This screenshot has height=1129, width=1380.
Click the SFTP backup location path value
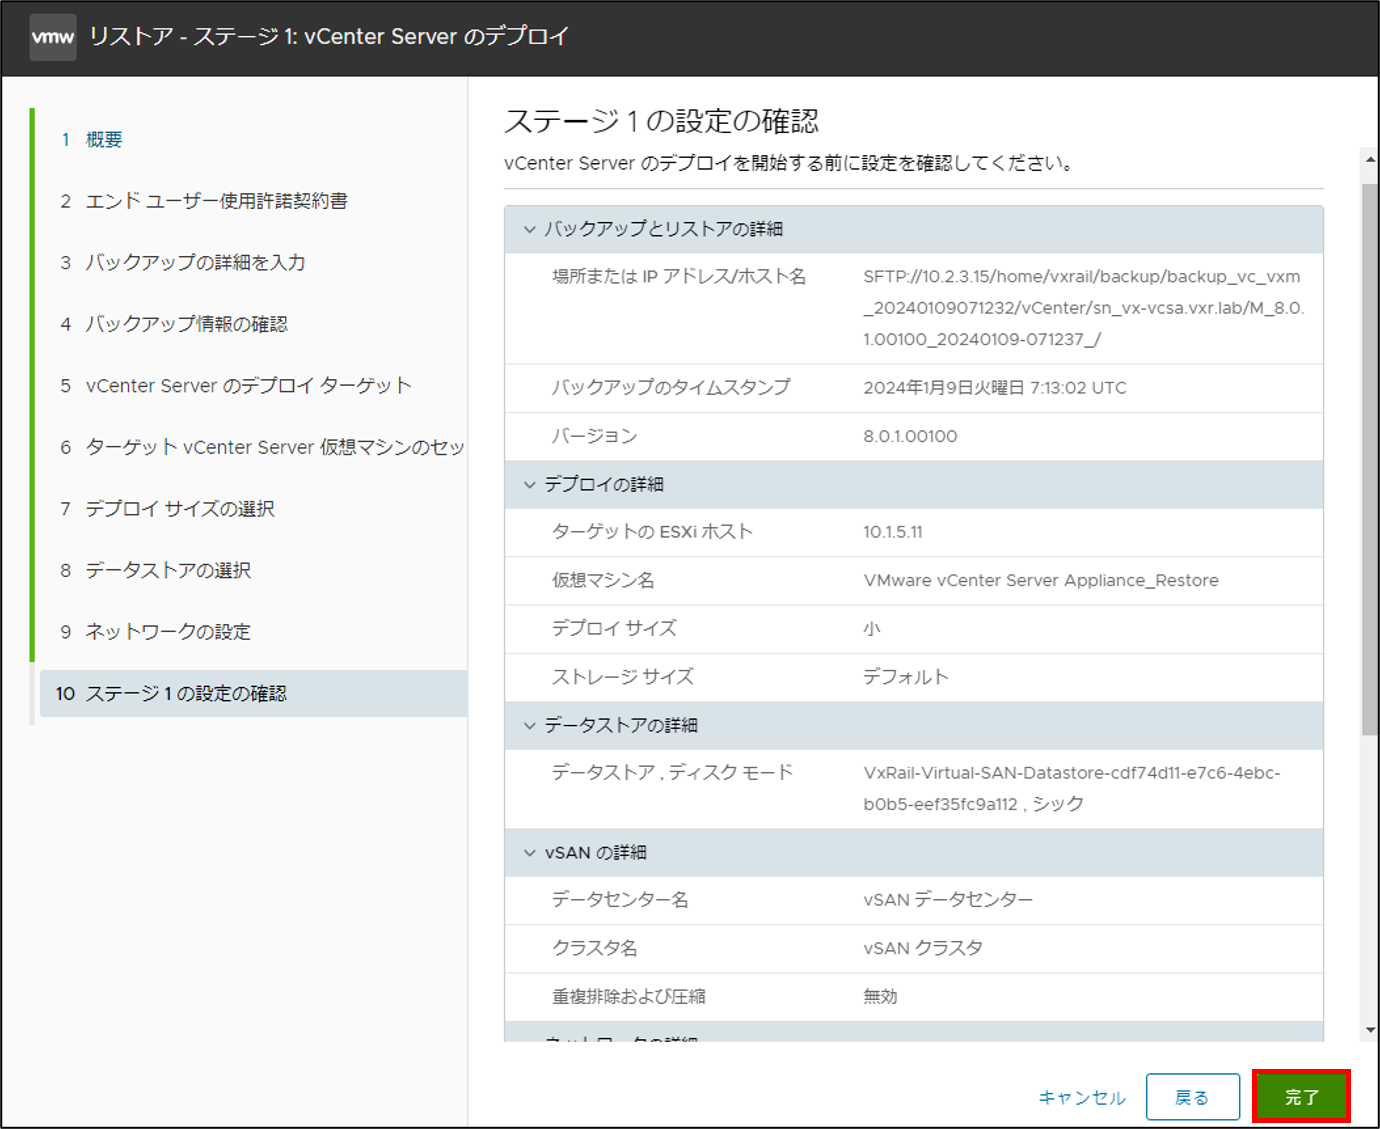click(x=1084, y=308)
